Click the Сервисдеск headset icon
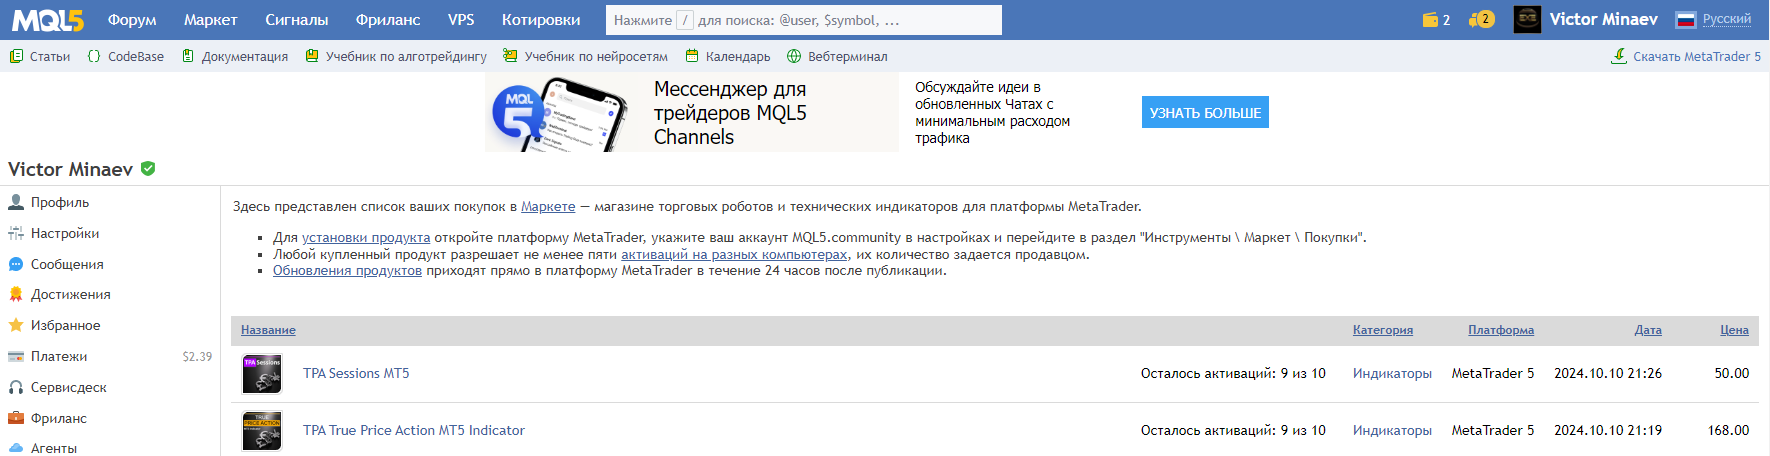The height and width of the screenshot is (456, 1770). click(16, 387)
